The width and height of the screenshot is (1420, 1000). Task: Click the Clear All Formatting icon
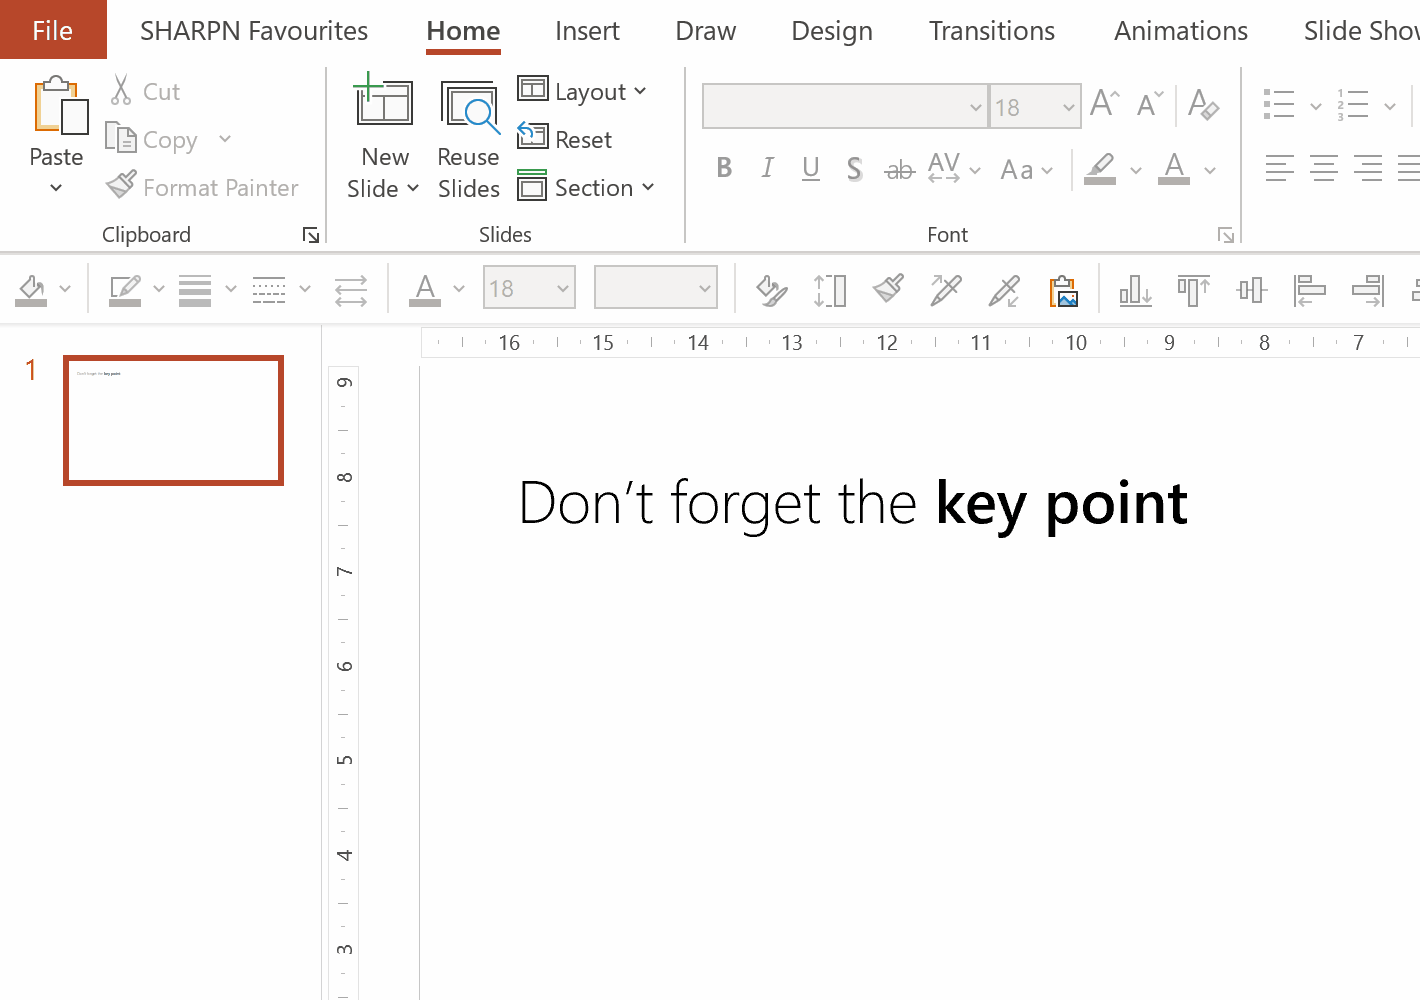[1203, 105]
